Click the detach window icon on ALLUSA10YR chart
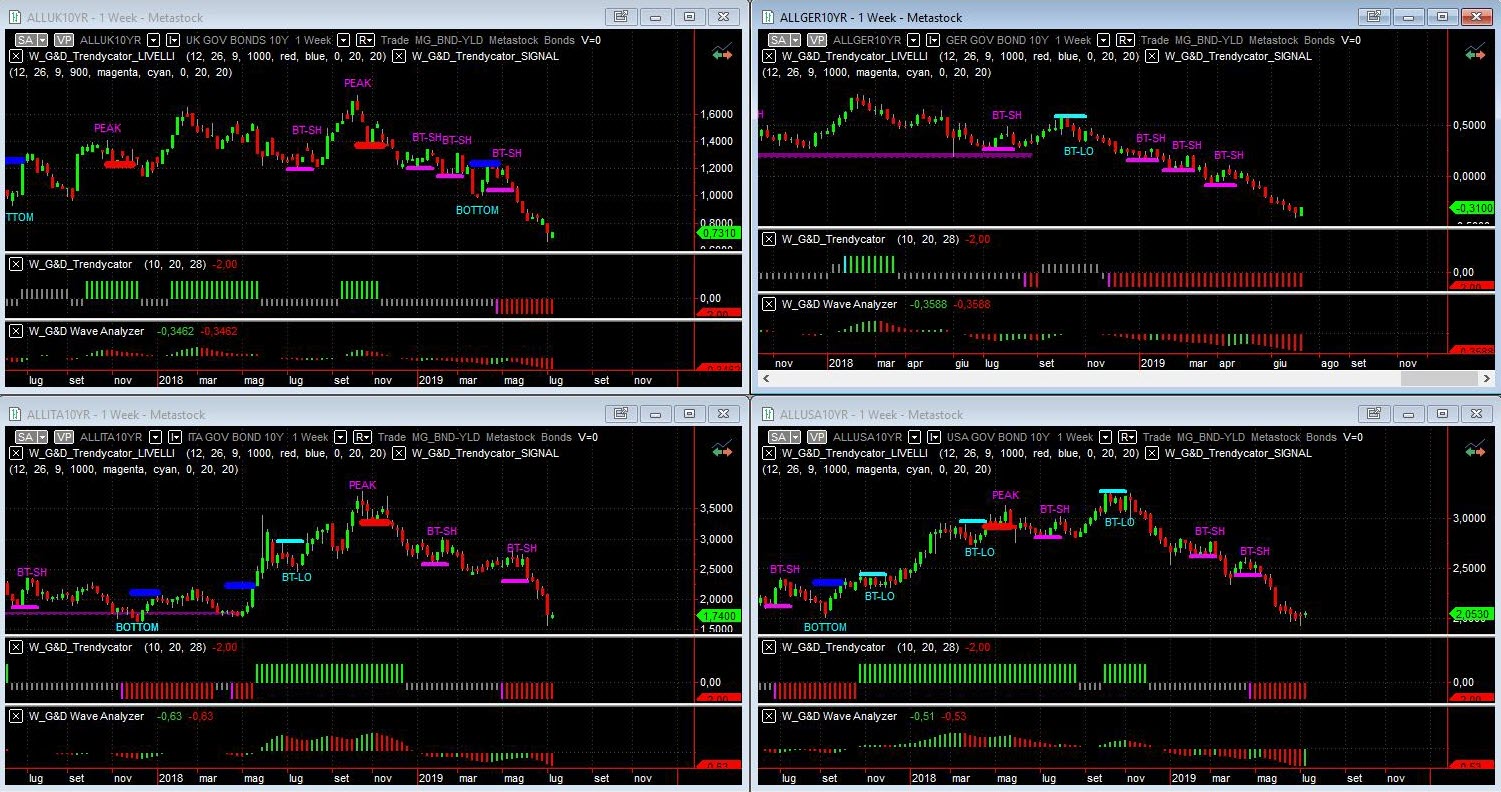 point(1374,414)
